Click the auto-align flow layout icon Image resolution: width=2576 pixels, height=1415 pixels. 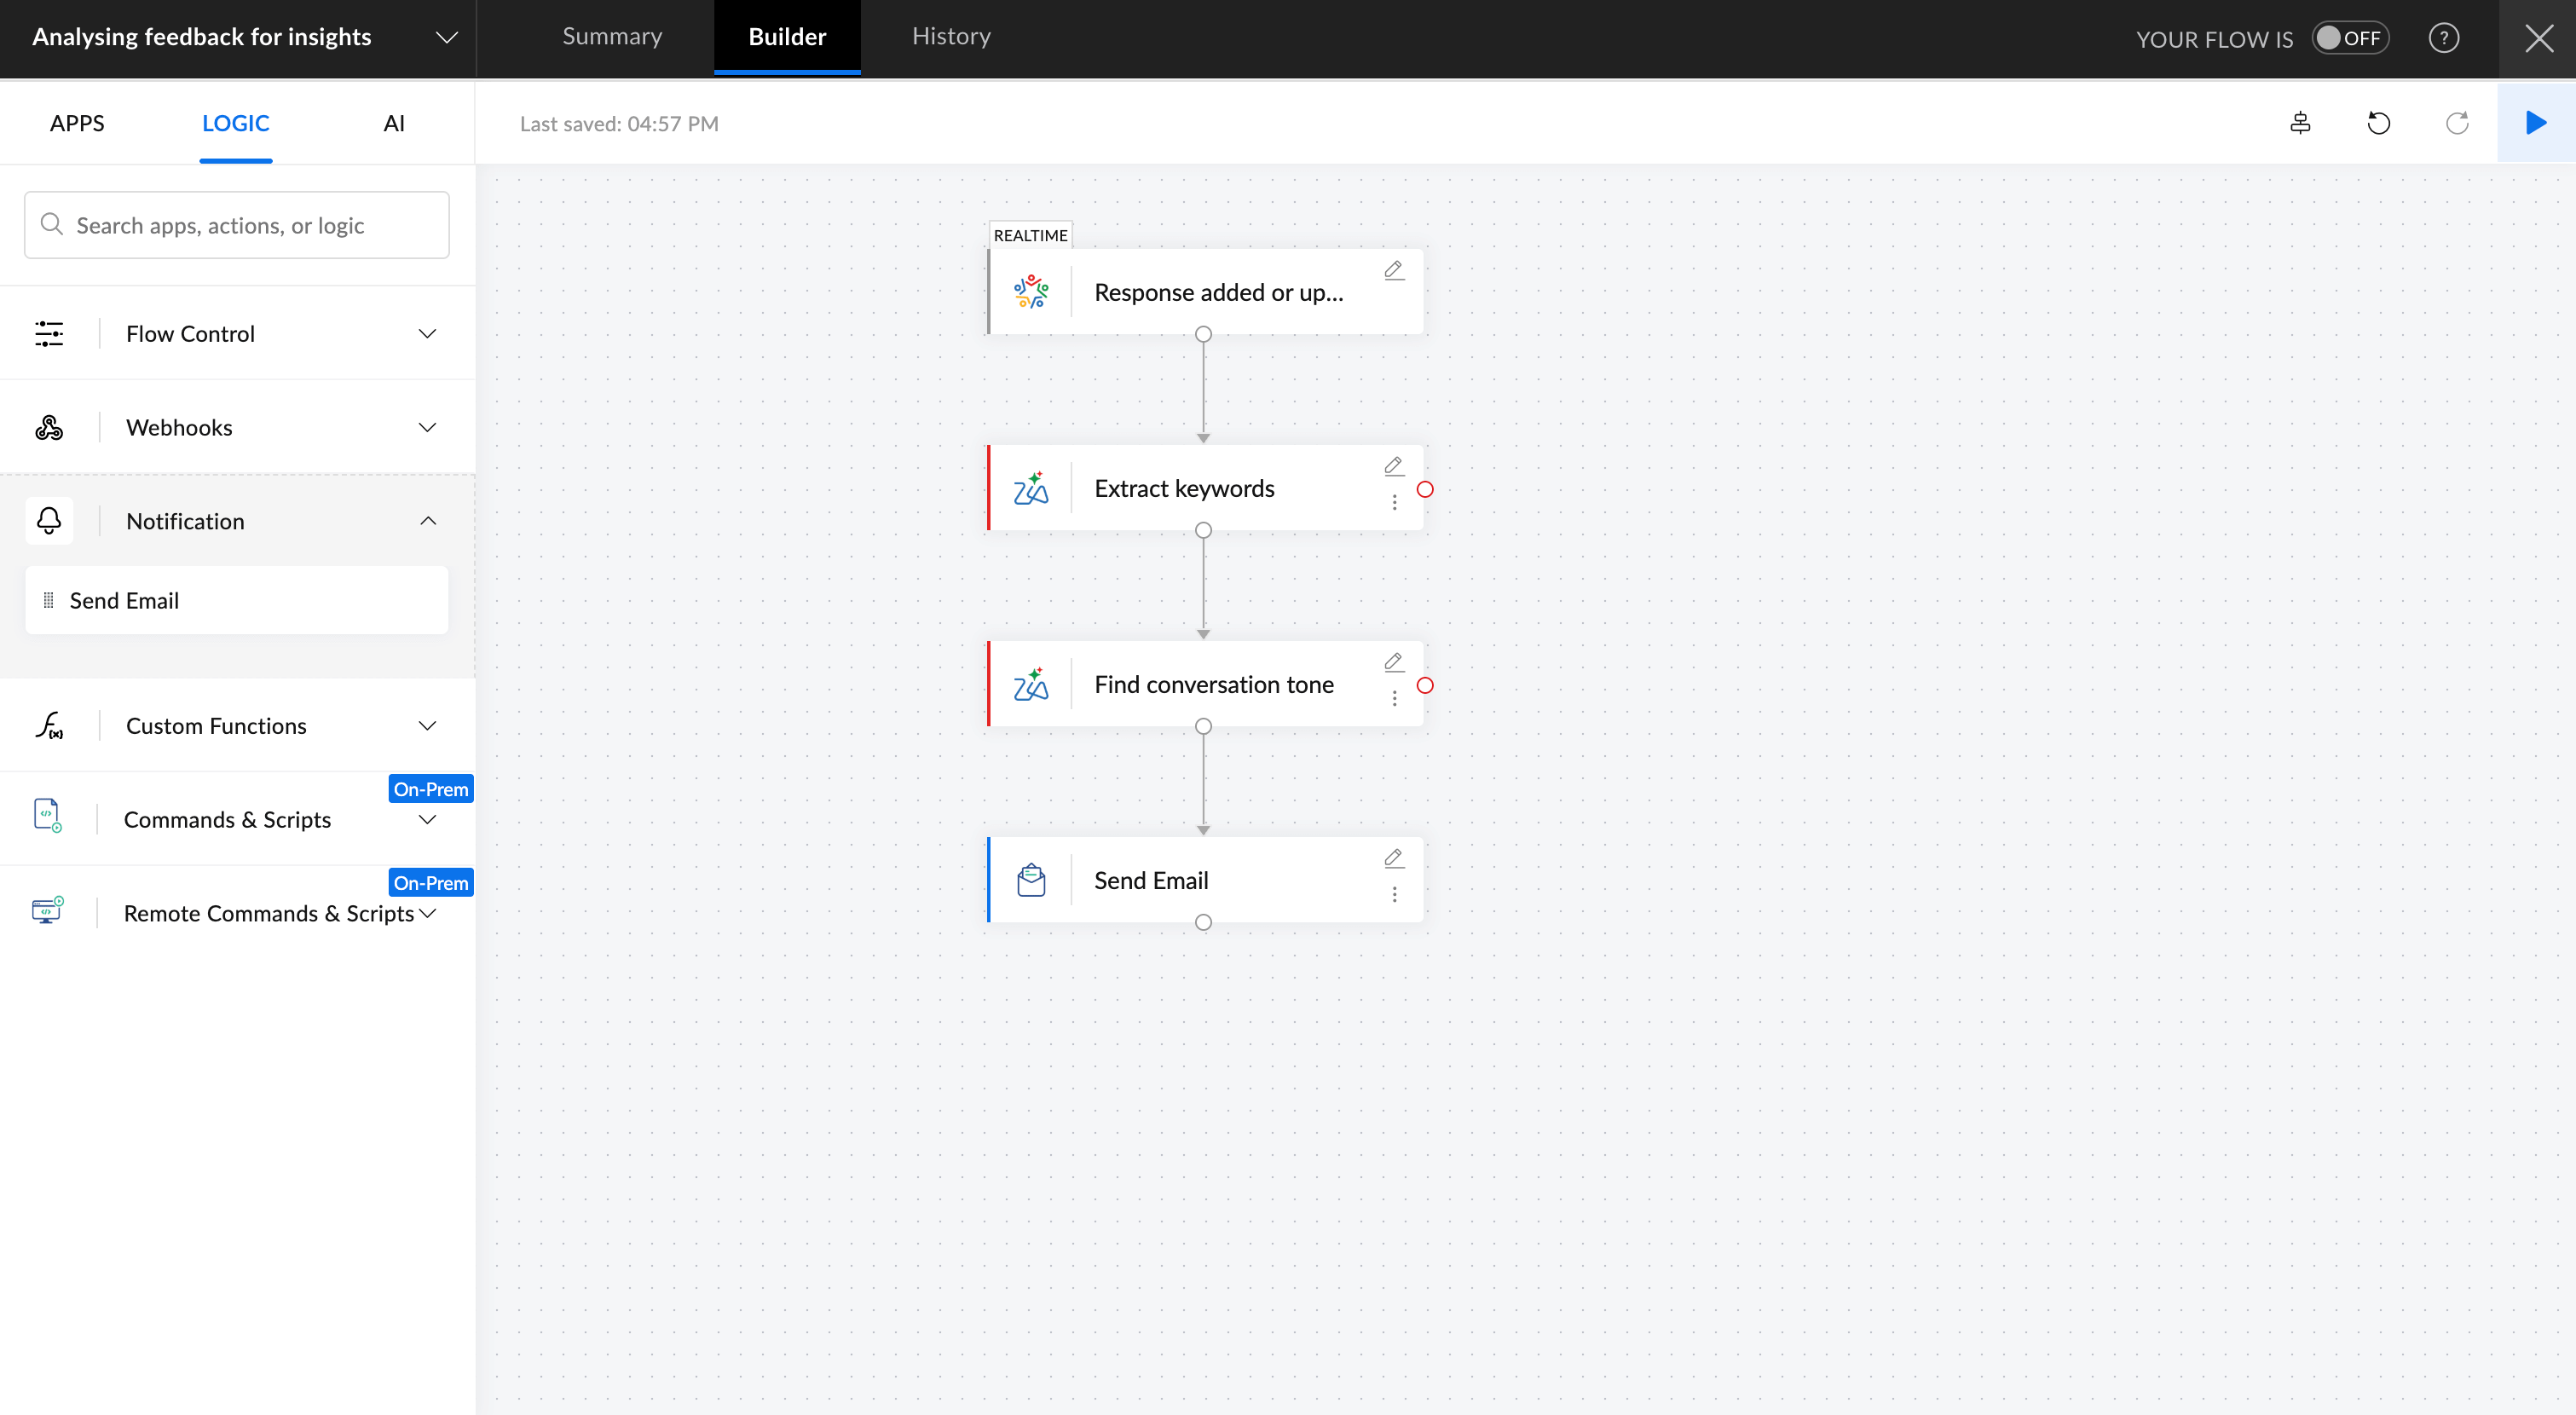2300,123
